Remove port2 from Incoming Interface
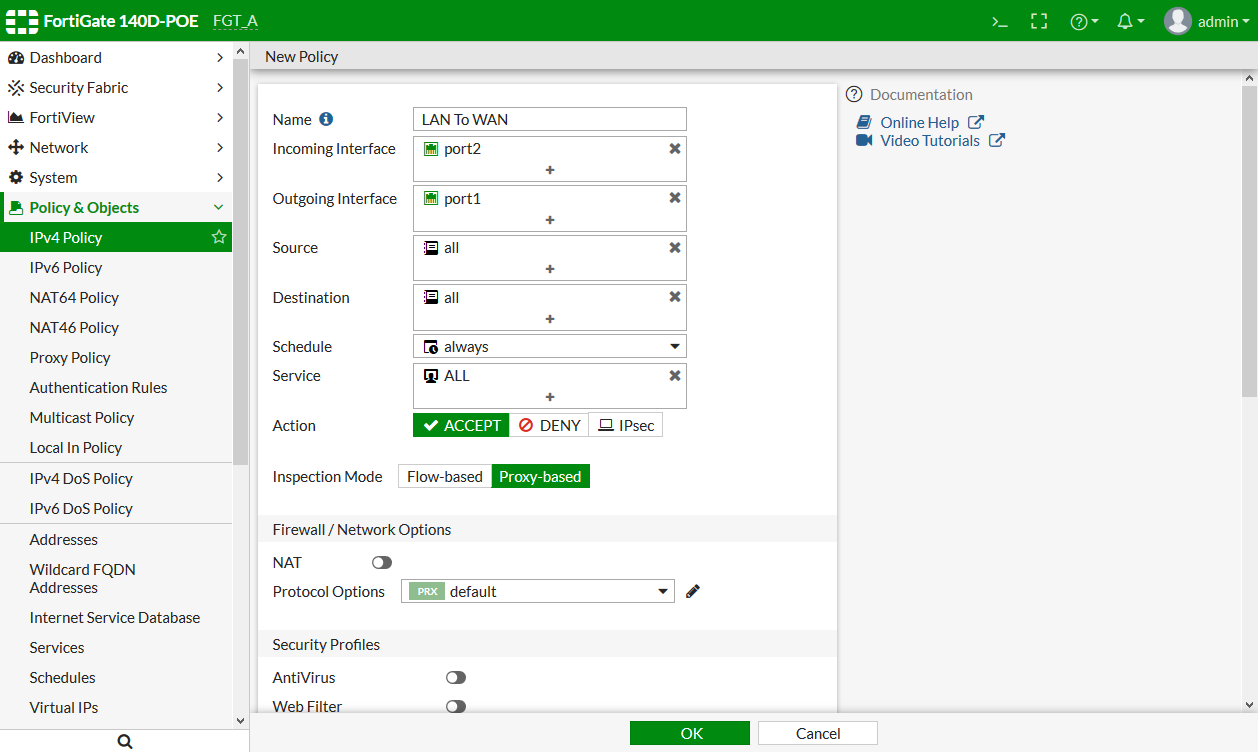Image resolution: width=1258 pixels, height=752 pixels. [x=674, y=148]
